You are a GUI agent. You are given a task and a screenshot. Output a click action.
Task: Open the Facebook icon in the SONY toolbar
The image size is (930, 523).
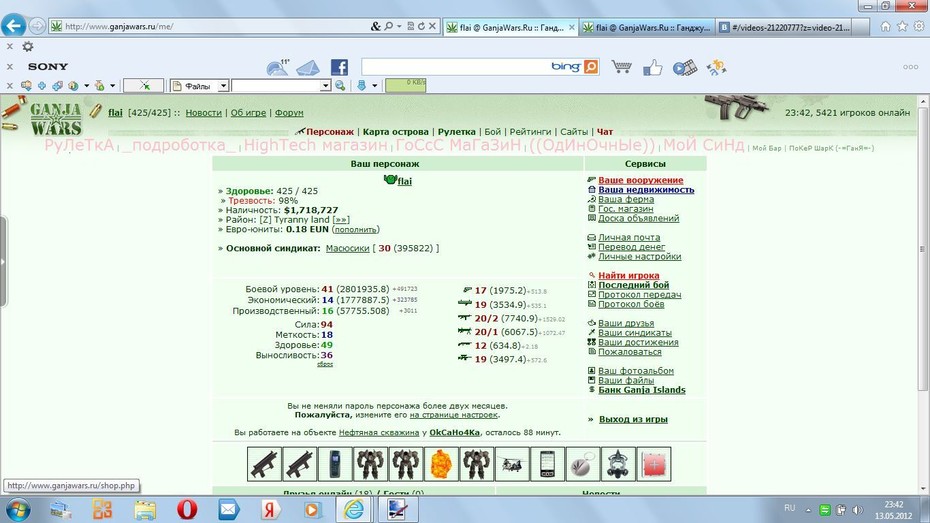click(x=339, y=67)
